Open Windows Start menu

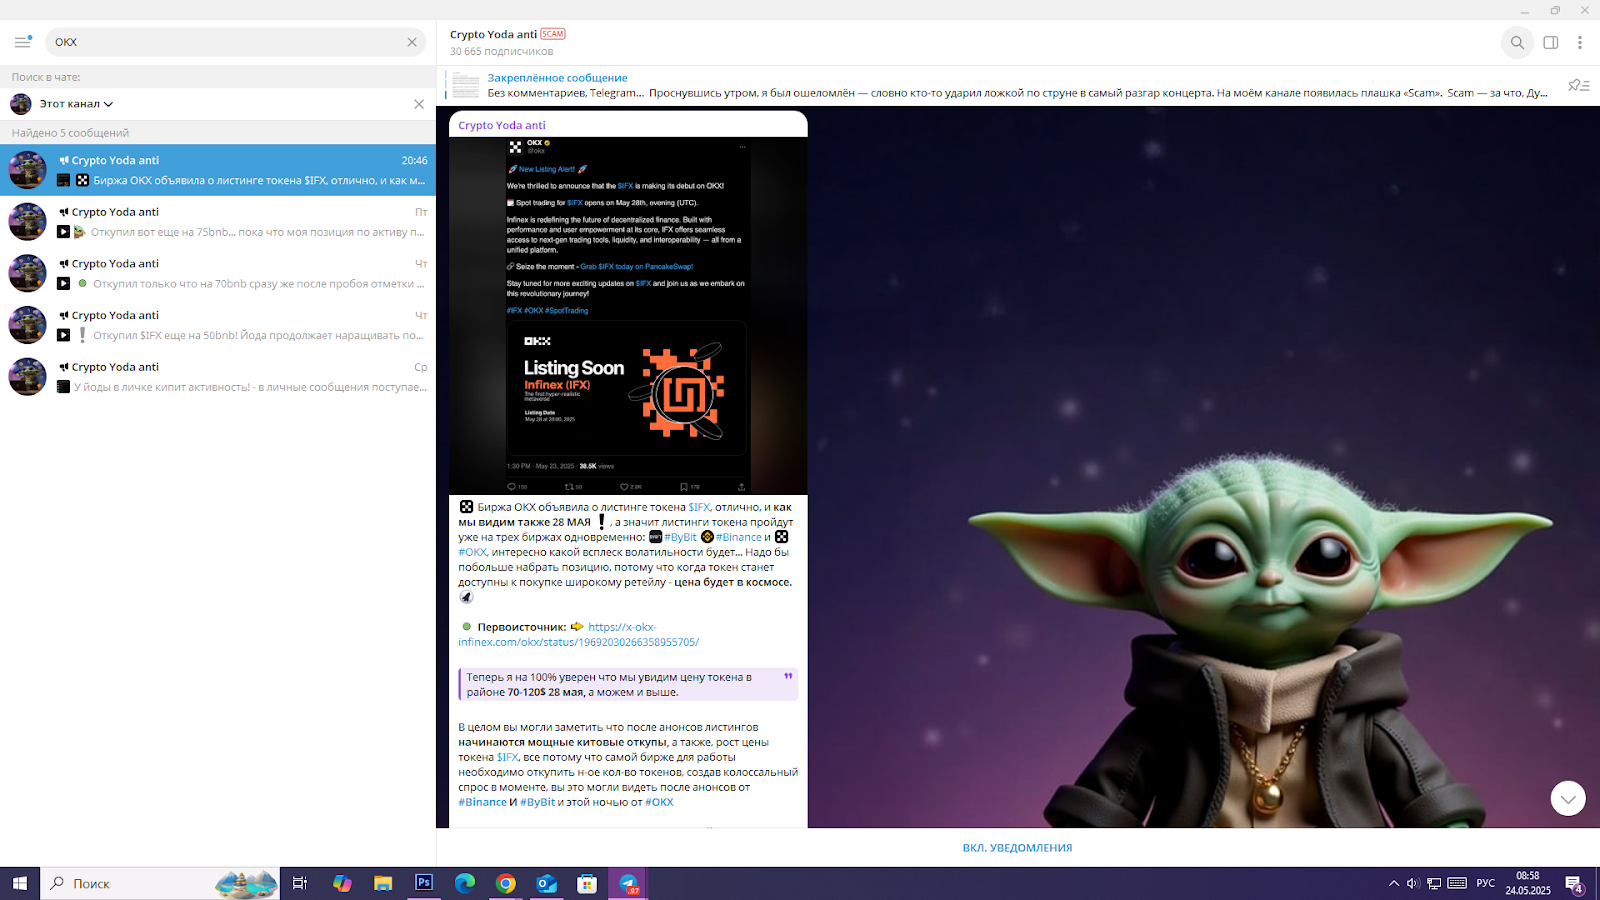point(20,884)
